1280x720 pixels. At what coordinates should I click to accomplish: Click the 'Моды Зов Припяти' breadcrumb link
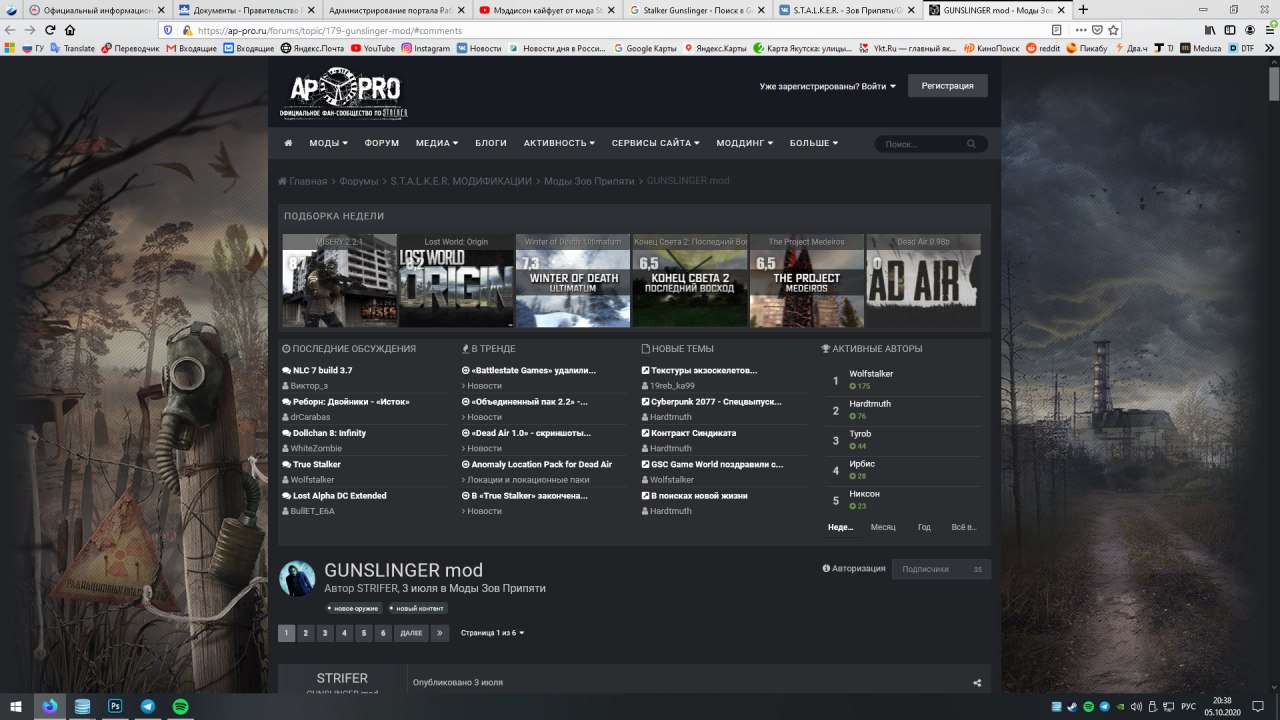coord(589,181)
